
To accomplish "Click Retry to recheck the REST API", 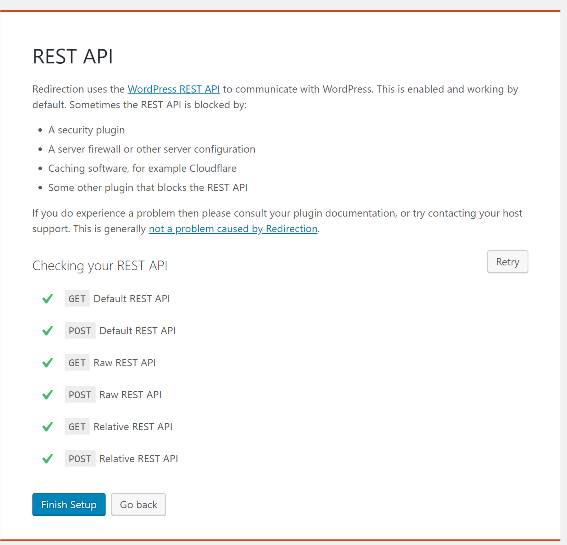I will 507,261.
